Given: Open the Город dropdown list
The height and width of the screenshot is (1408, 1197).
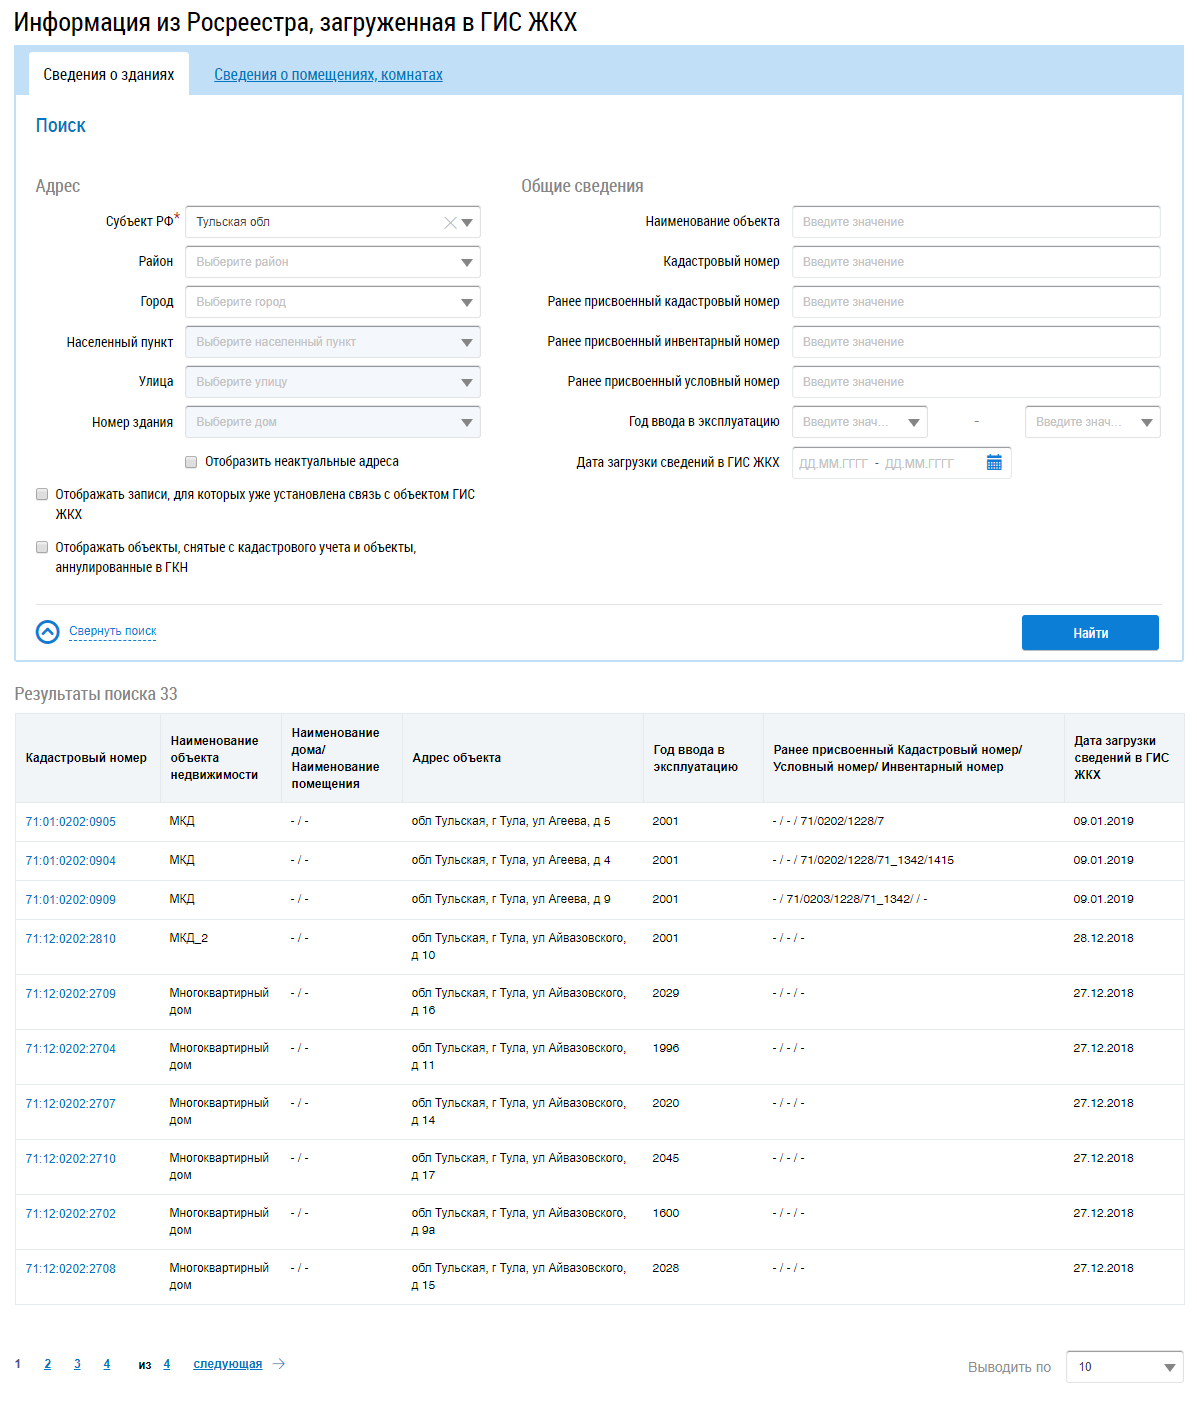Looking at the screenshot, I should [466, 302].
